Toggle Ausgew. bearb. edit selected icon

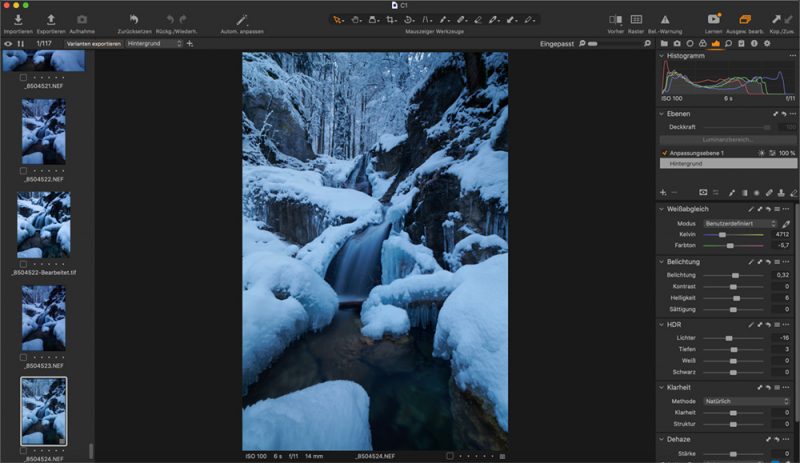click(x=745, y=19)
